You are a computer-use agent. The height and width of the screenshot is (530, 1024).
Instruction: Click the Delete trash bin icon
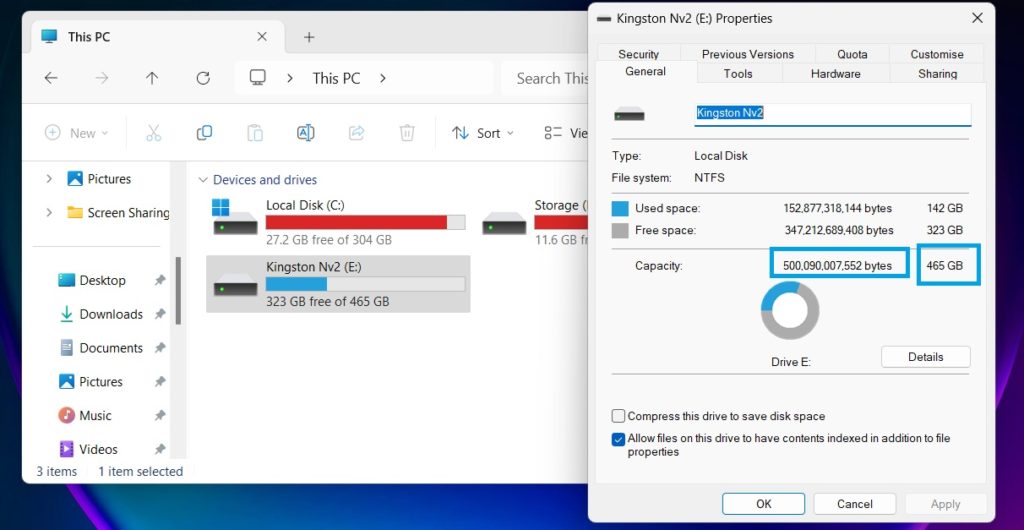coord(407,133)
